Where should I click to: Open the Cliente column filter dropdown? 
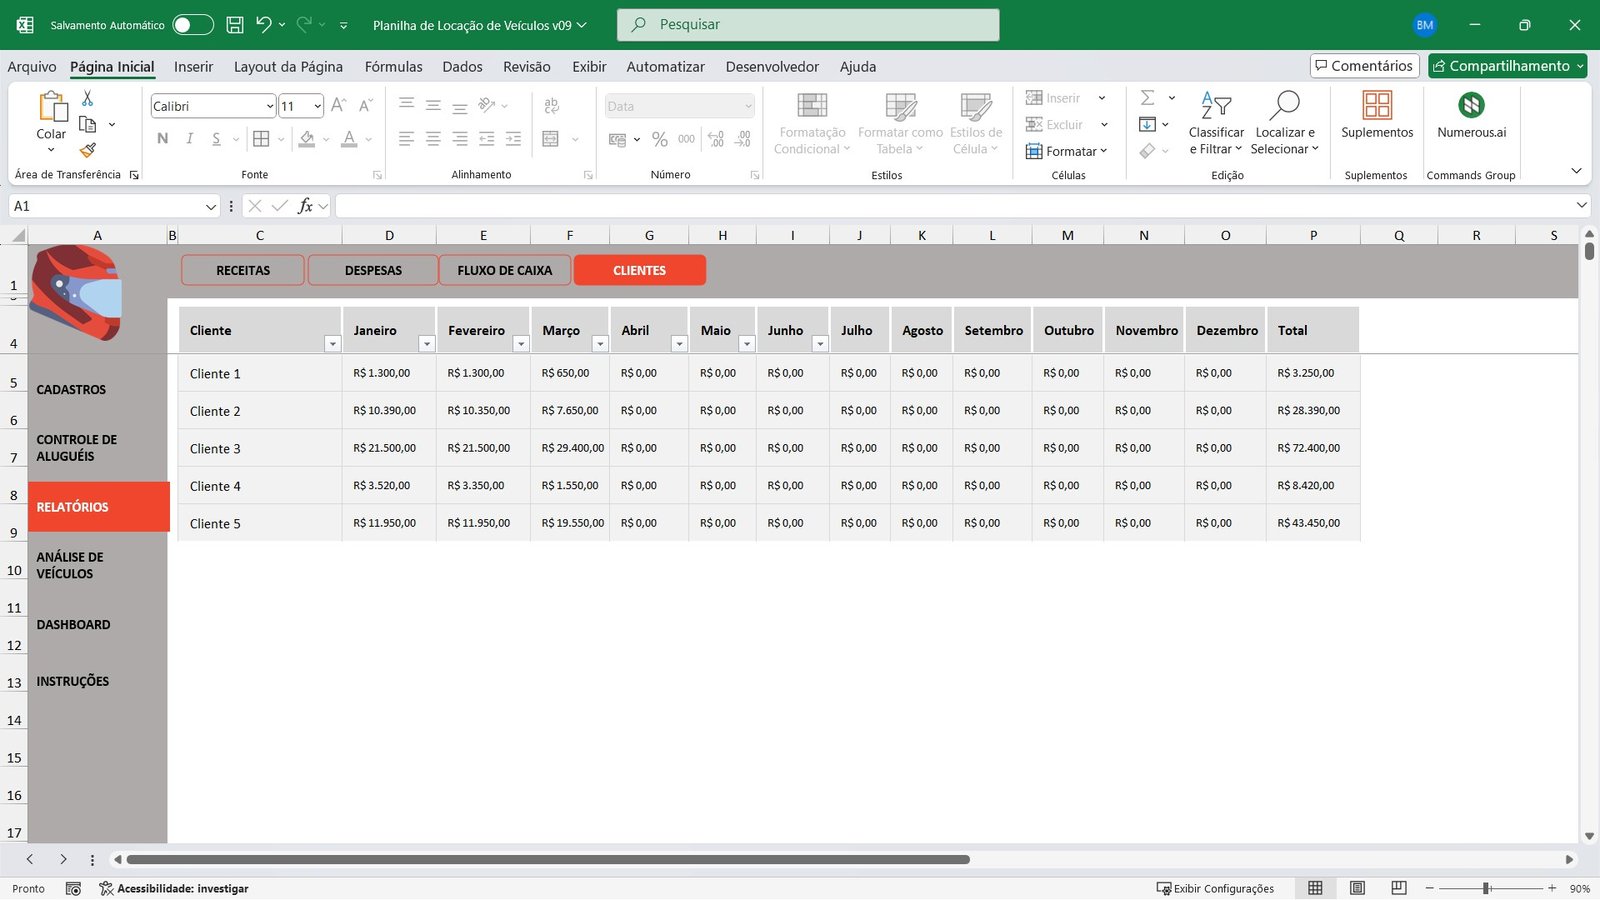(332, 344)
